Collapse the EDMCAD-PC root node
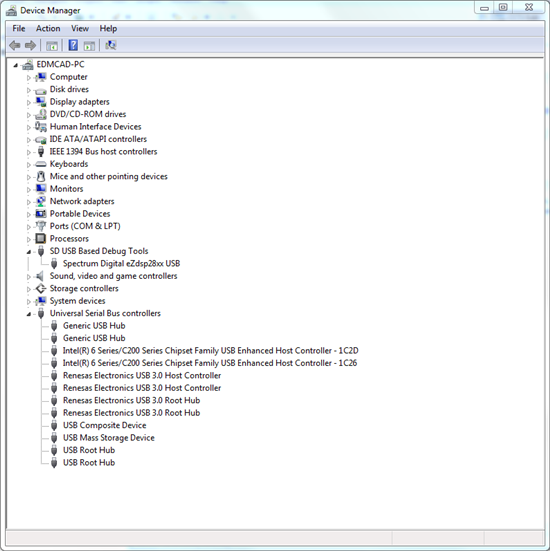This screenshot has width=550, height=551. coord(15,65)
